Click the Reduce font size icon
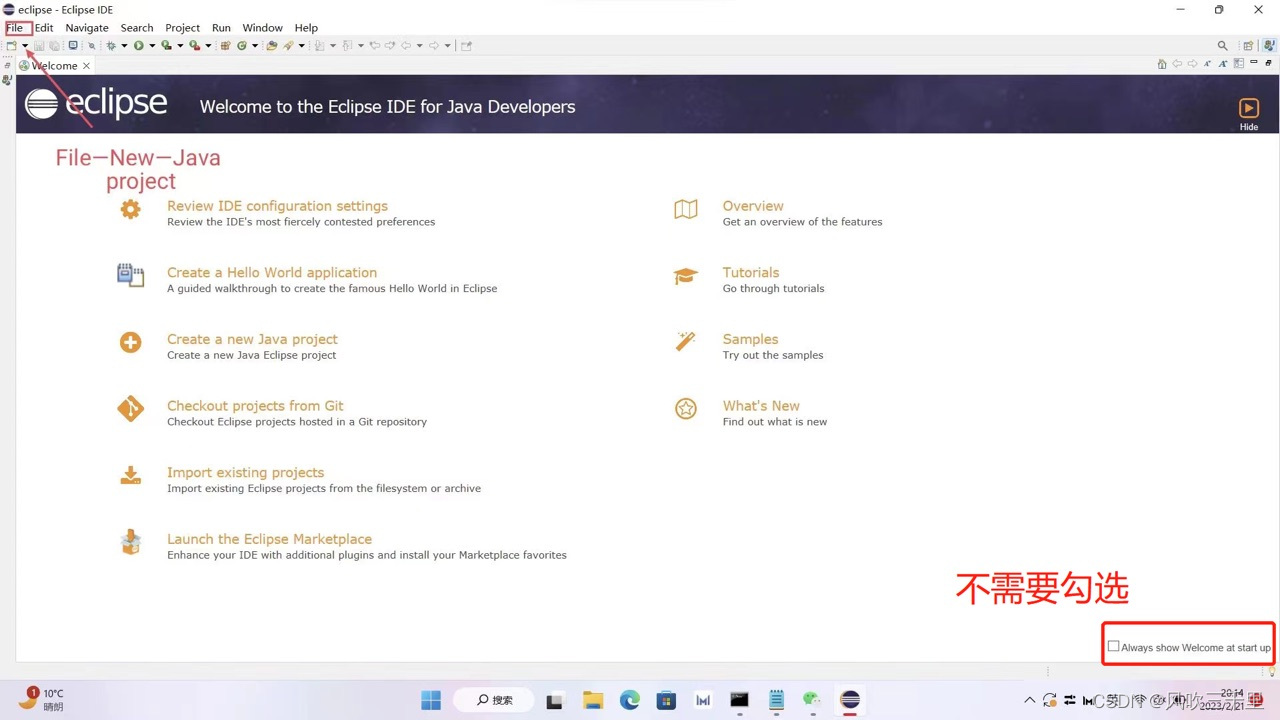 [x=1207, y=63]
